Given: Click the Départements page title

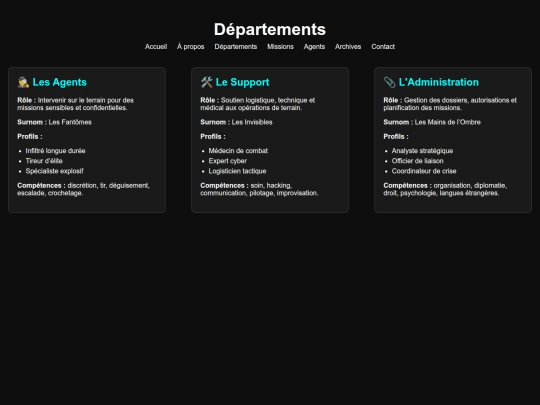Looking at the screenshot, I should click(270, 29).
